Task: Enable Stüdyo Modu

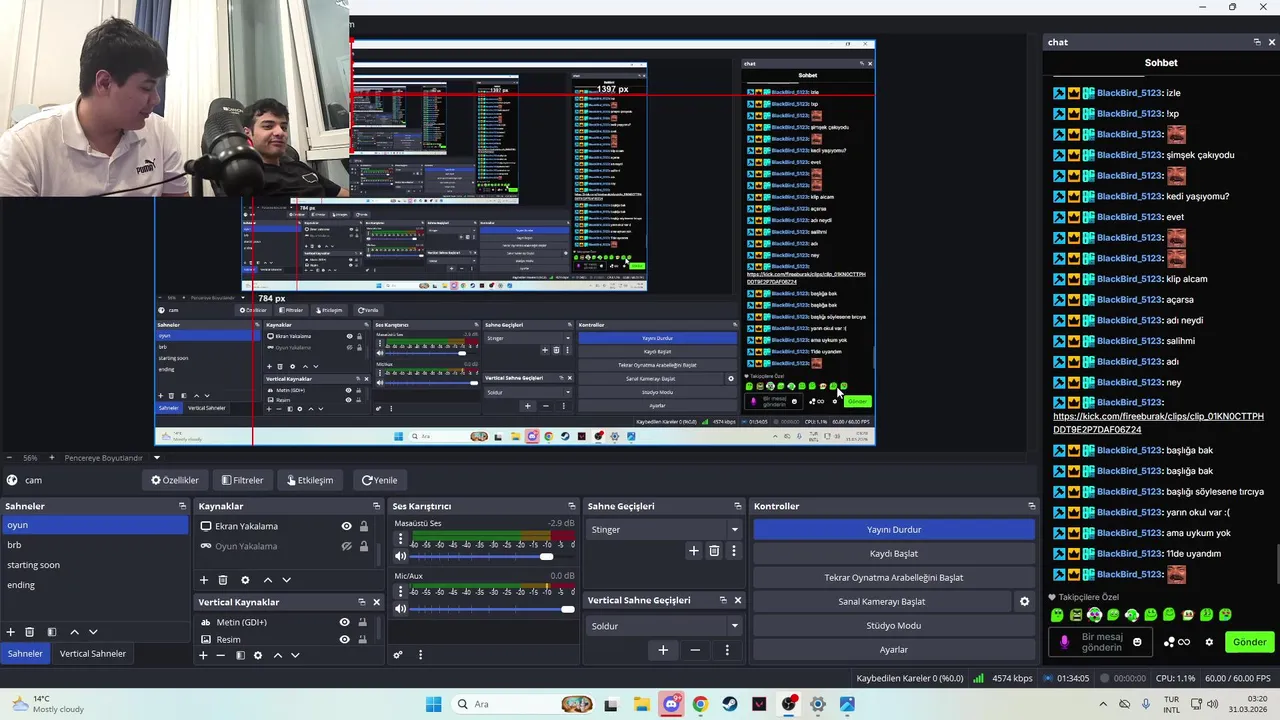Action: [x=894, y=625]
